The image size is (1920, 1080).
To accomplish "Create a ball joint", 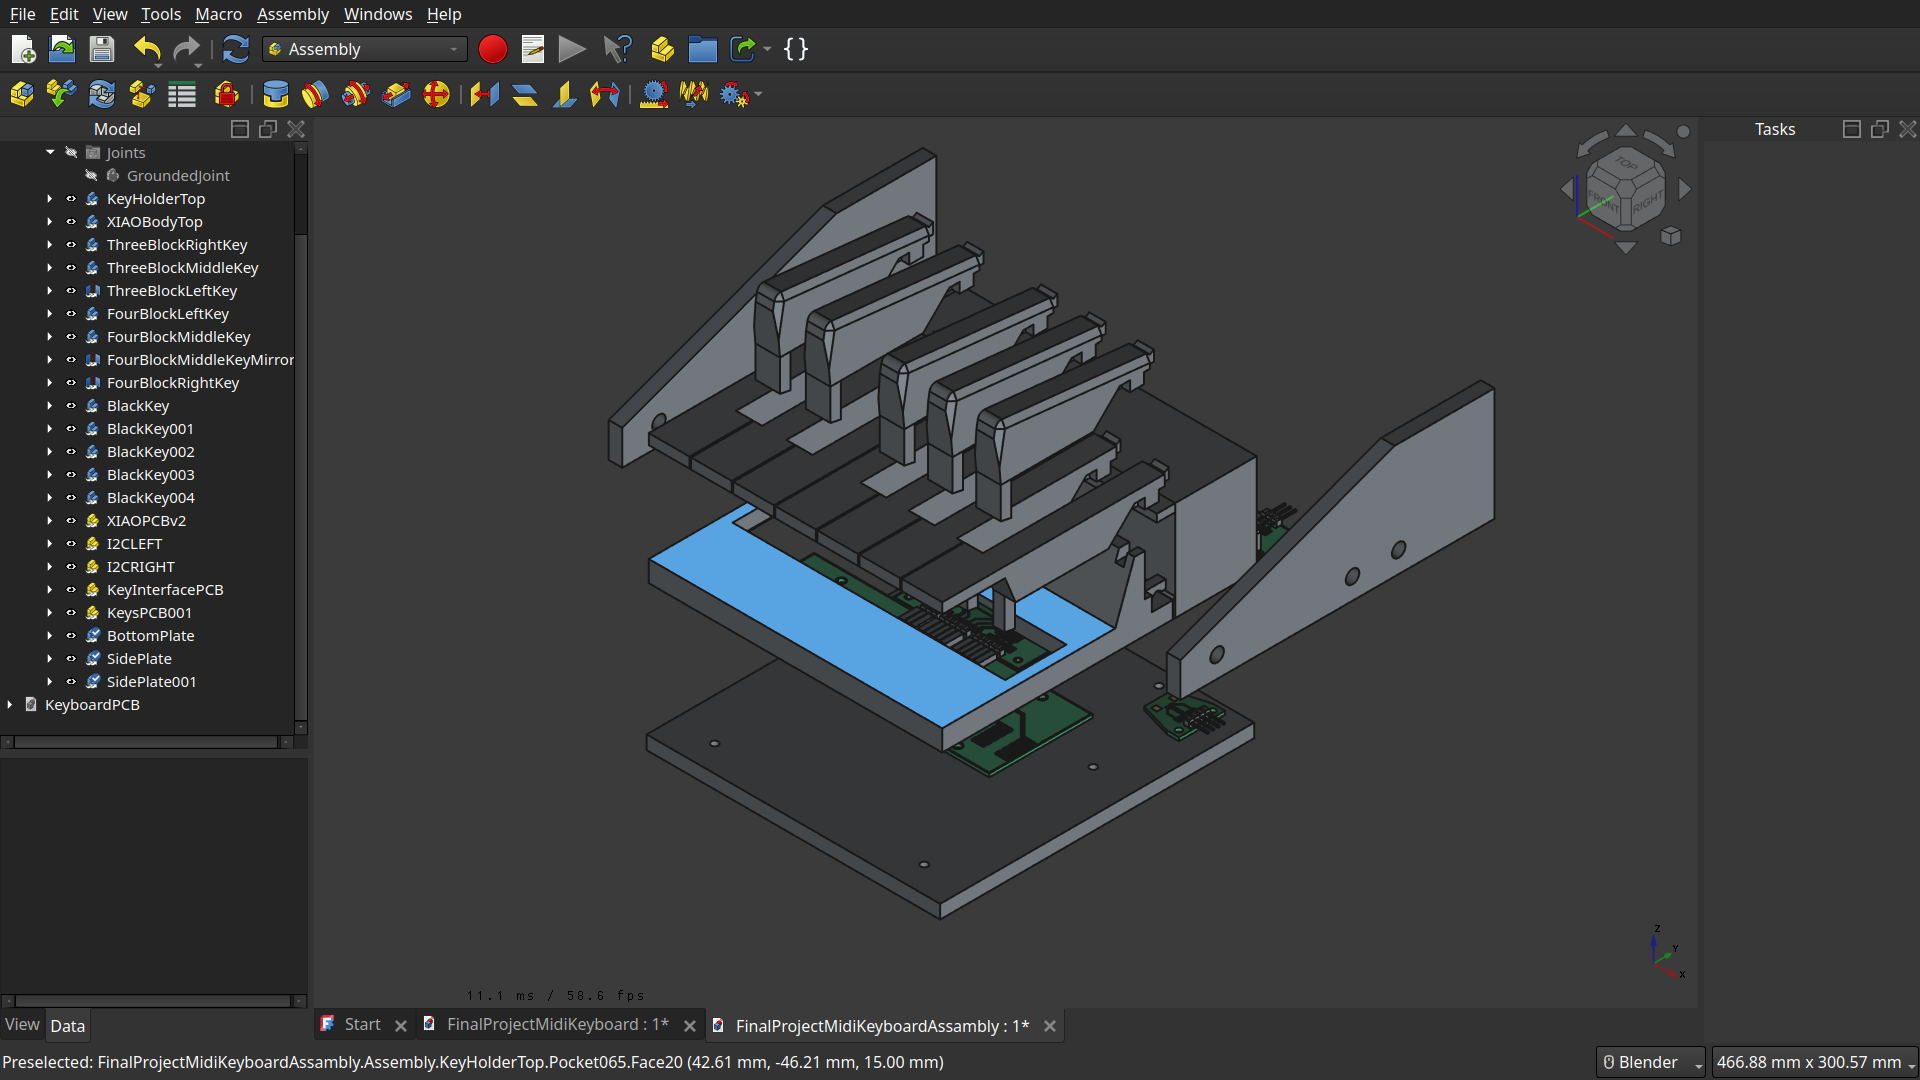I will point(436,95).
